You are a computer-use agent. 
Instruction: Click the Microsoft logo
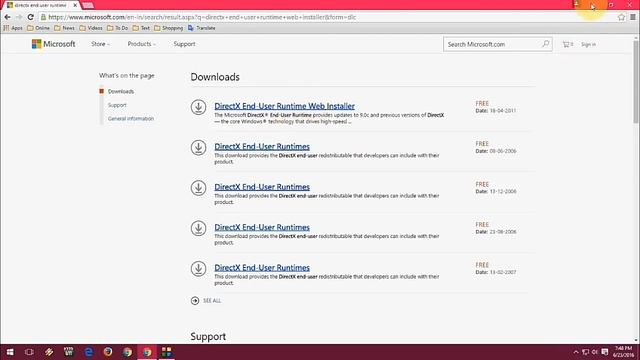point(53,44)
